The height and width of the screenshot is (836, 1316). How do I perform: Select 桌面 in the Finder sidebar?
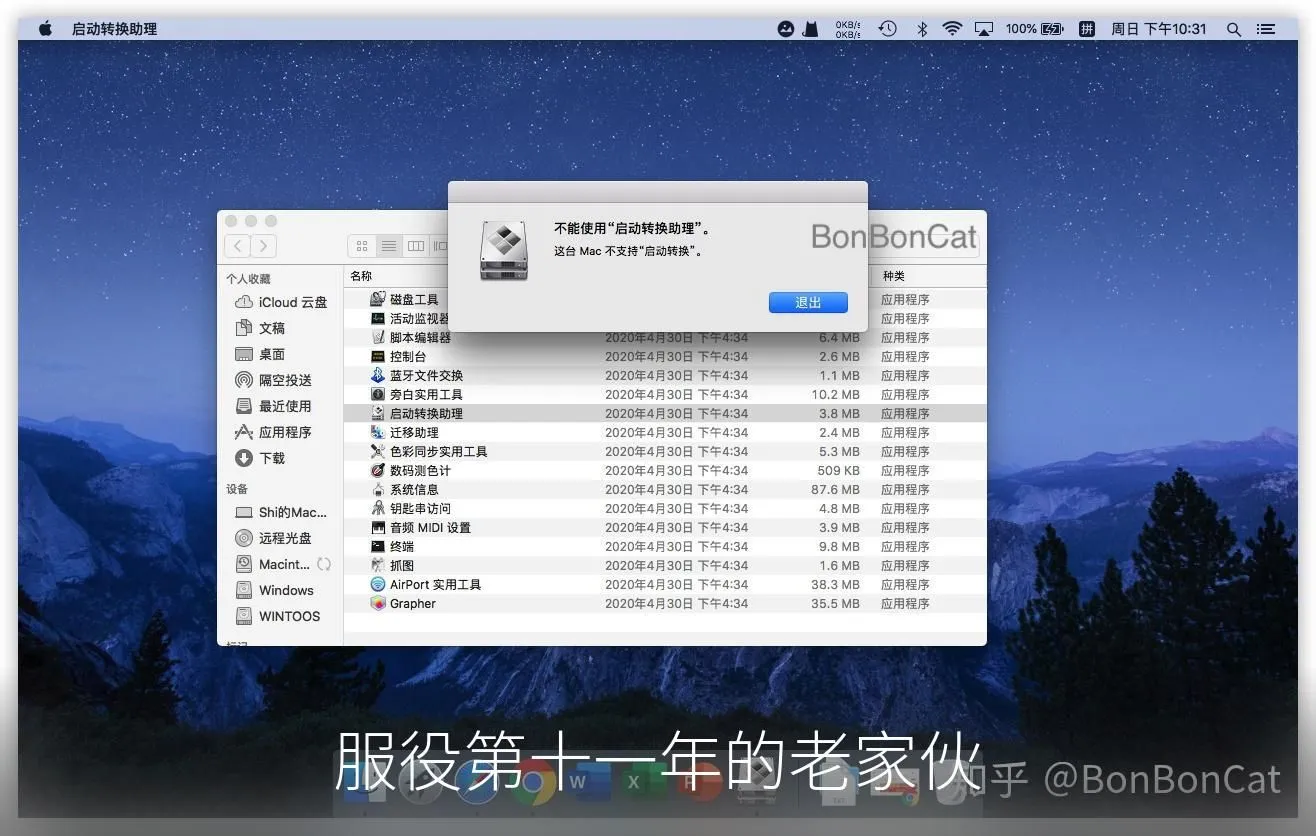pos(260,354)
